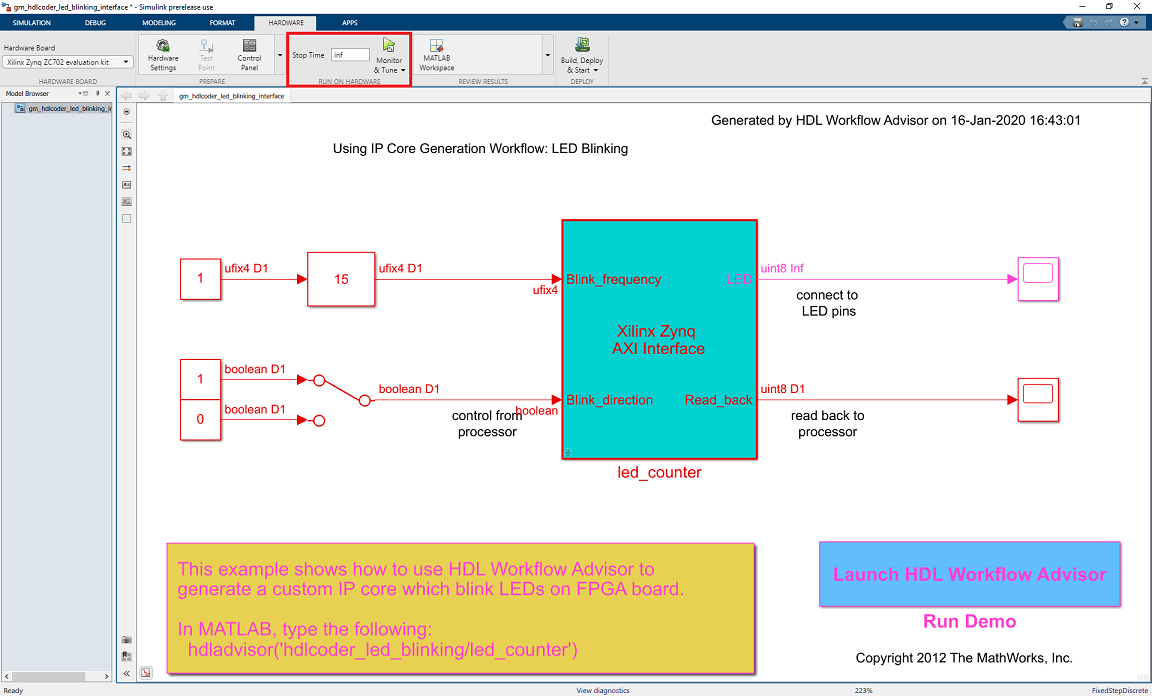Select the Zoom tool in canvas palette
The height and width of the screenshot is (696, 1152).
[x=126, y=135]
